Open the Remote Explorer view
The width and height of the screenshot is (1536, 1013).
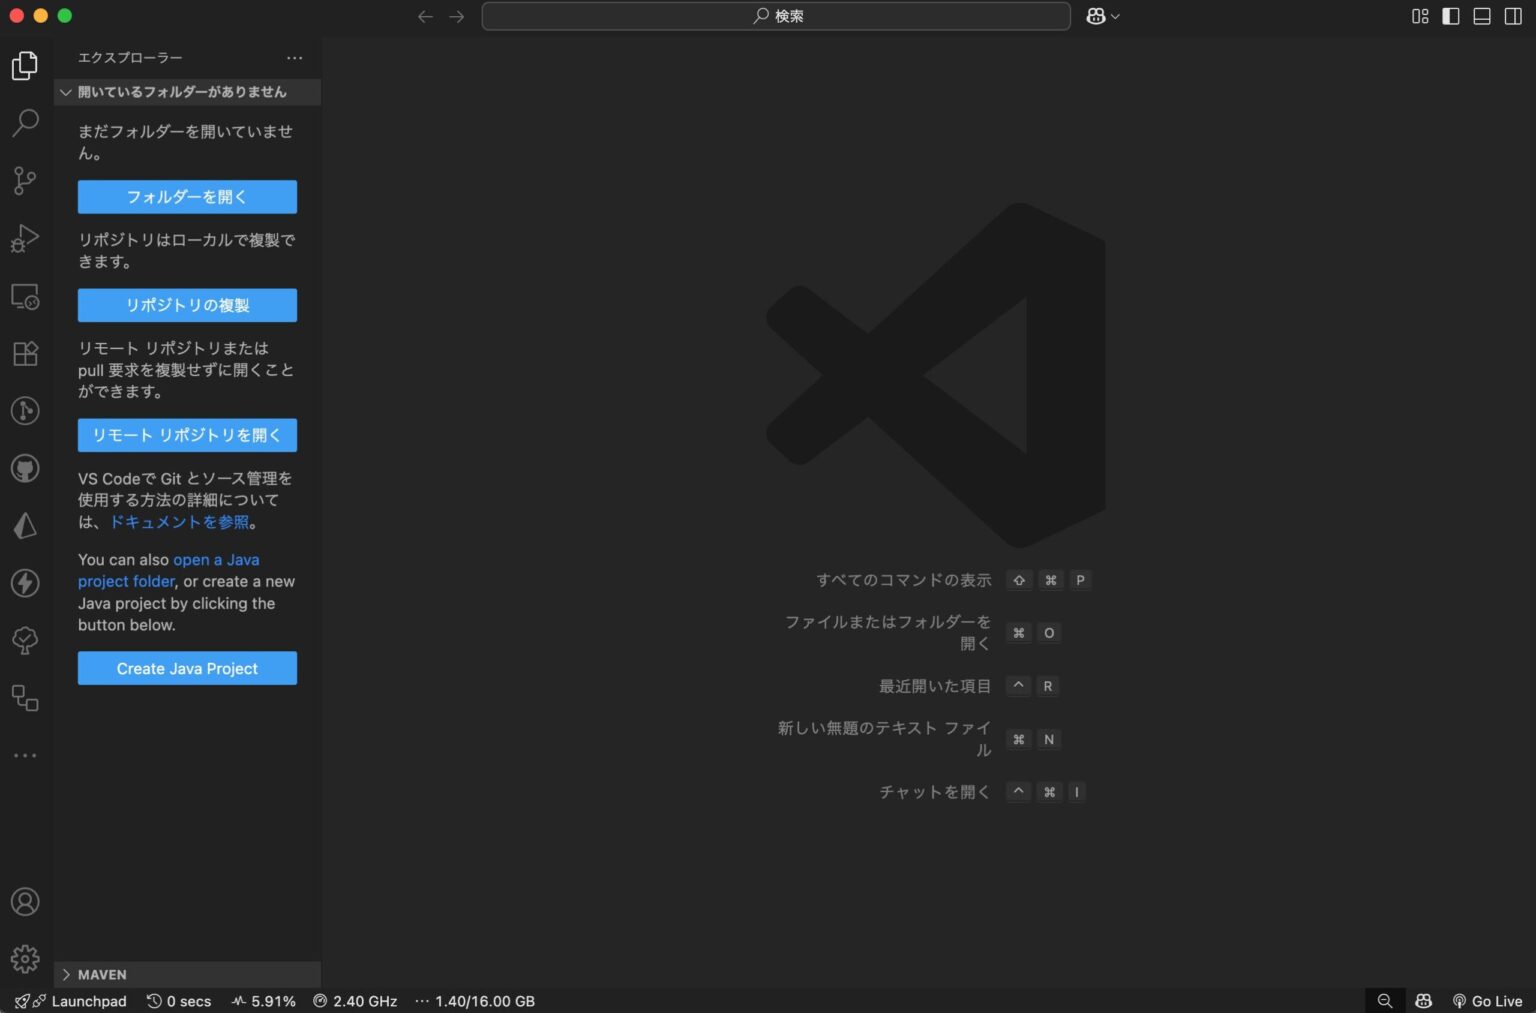pos(25,297)
